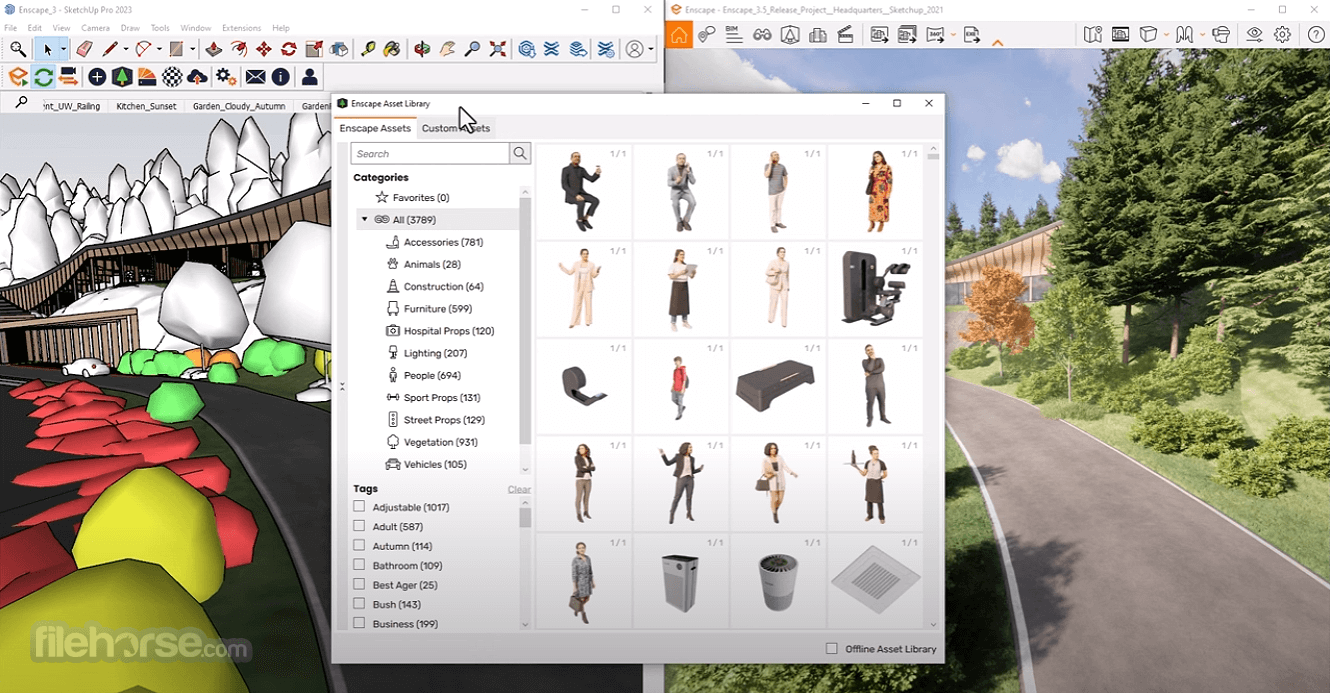The width and height of the screenshot is (1330, 693).
Task: Select the gym machine asset thumbnail
Action: click(875, 289)
